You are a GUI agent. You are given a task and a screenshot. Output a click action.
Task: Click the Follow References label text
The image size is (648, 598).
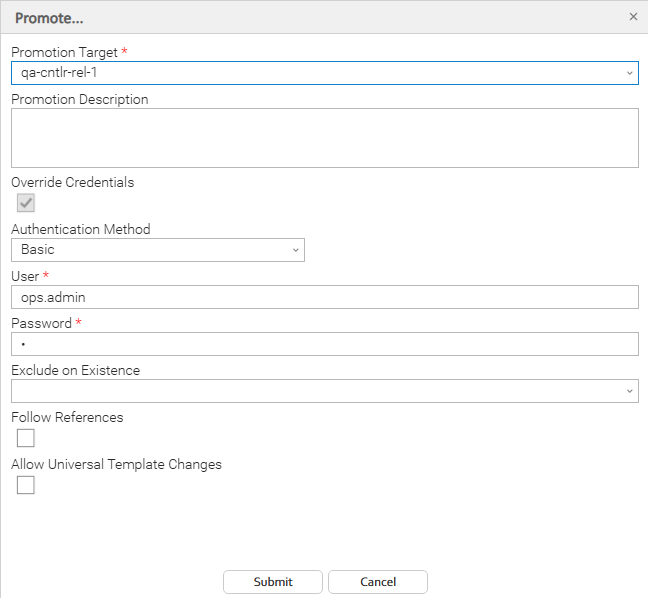point(67,417)
